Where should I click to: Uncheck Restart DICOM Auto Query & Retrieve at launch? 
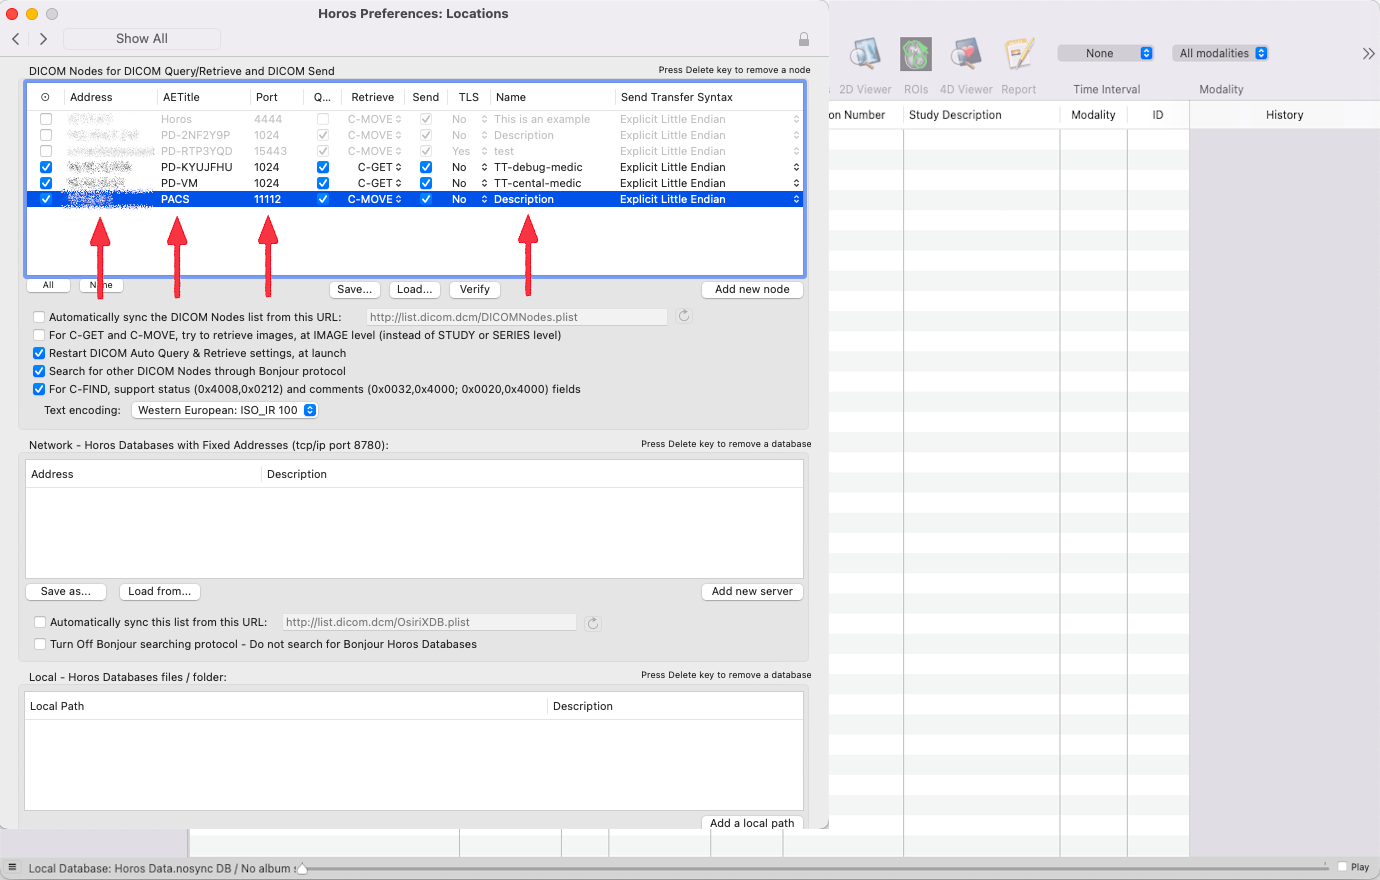[x=39, y=353]
